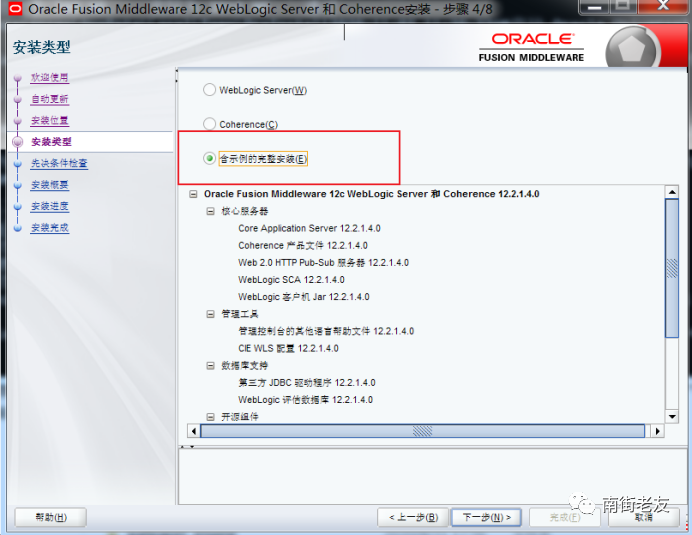Click the tree's vertical scrollbar up arrow
The image size is (692, 535).
tap(672, 192)
